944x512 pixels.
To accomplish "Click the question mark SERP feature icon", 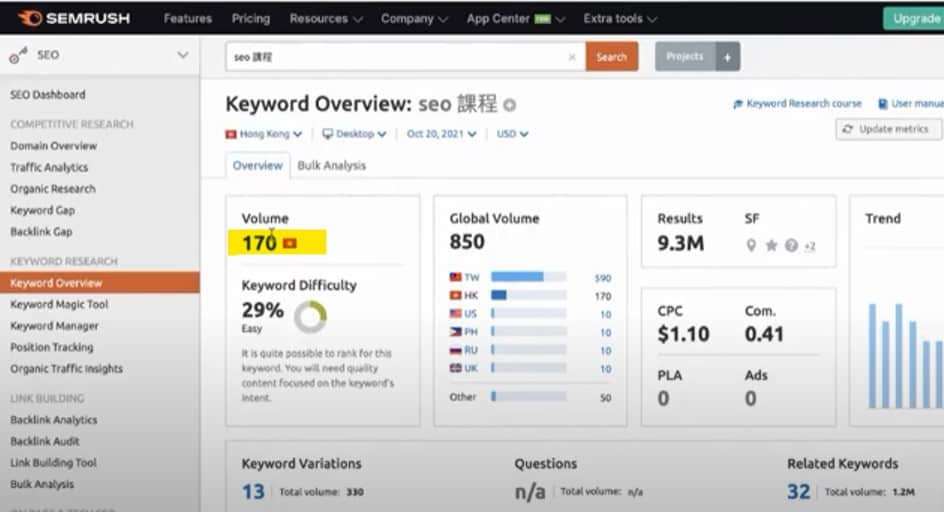I will click(791, 245).
